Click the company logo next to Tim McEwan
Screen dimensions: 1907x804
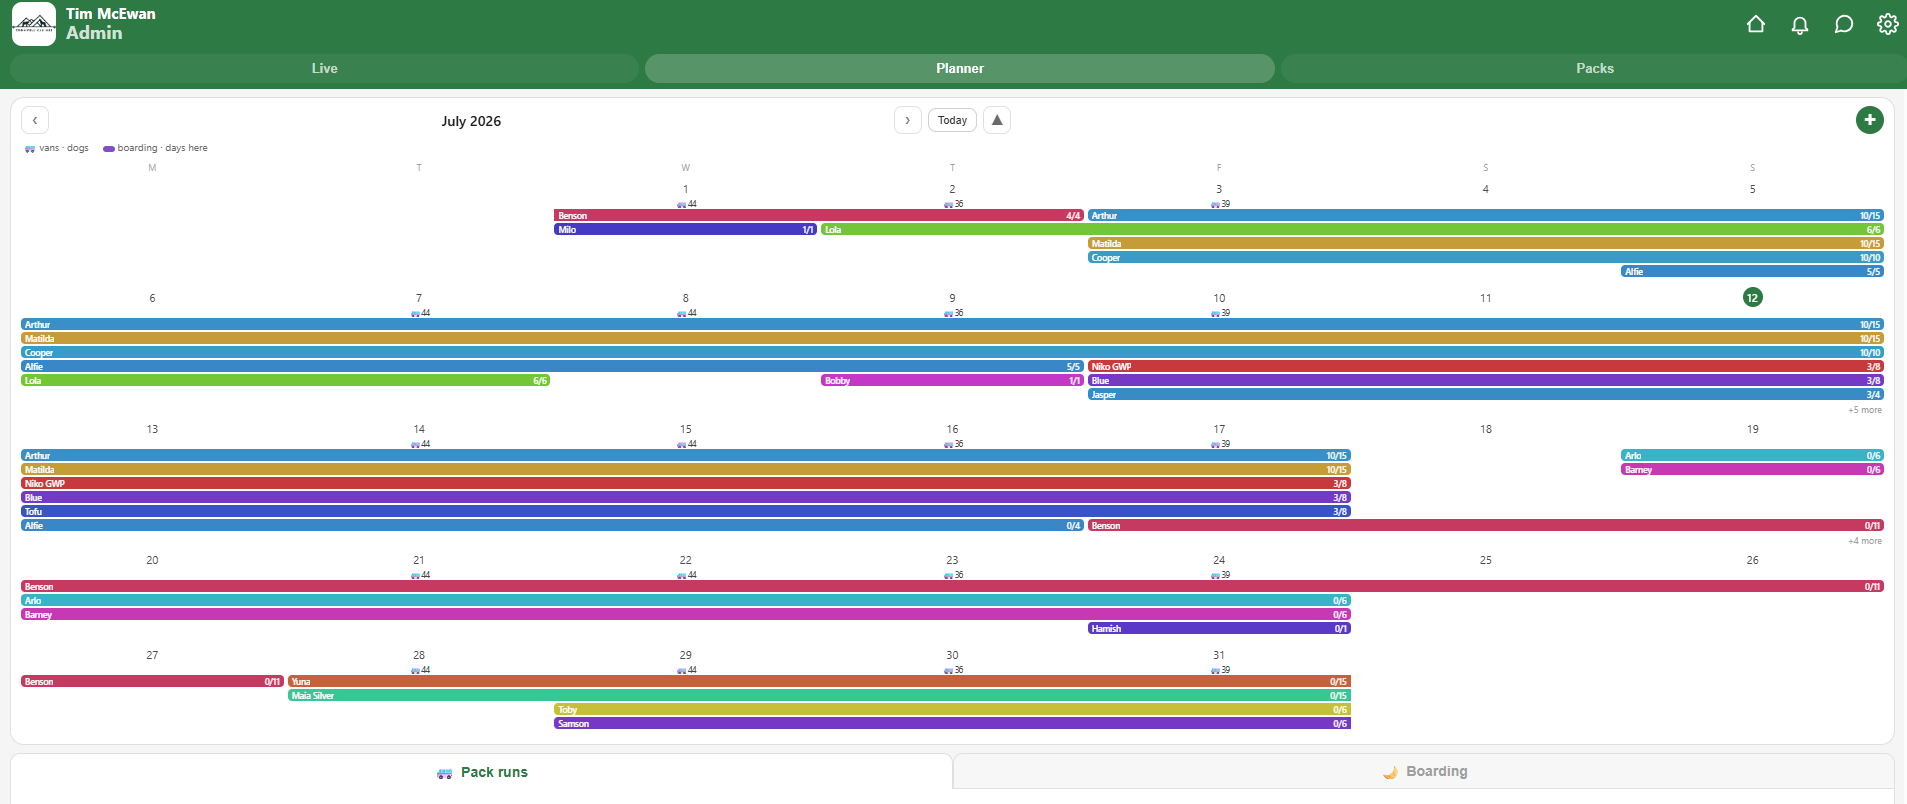click(x=34, y=24)
